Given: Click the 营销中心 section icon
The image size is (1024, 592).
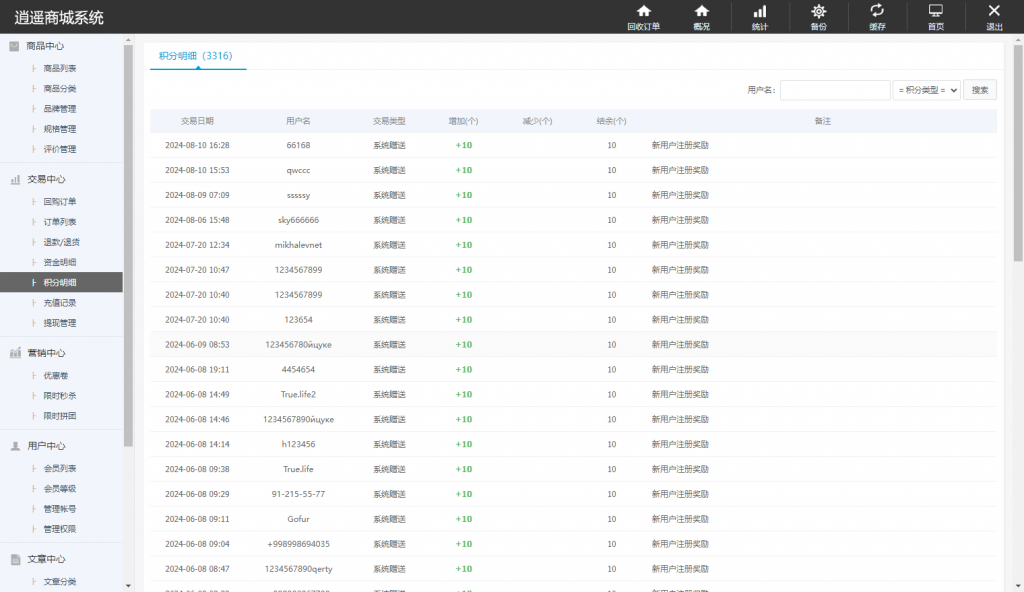Looking at the screenshot, I should coord(15,353).
